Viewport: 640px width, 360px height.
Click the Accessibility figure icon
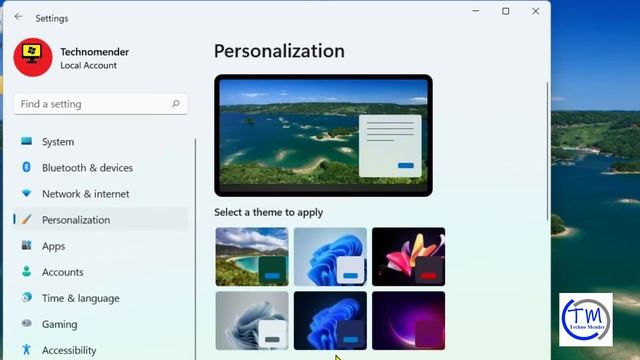[27, 349]
